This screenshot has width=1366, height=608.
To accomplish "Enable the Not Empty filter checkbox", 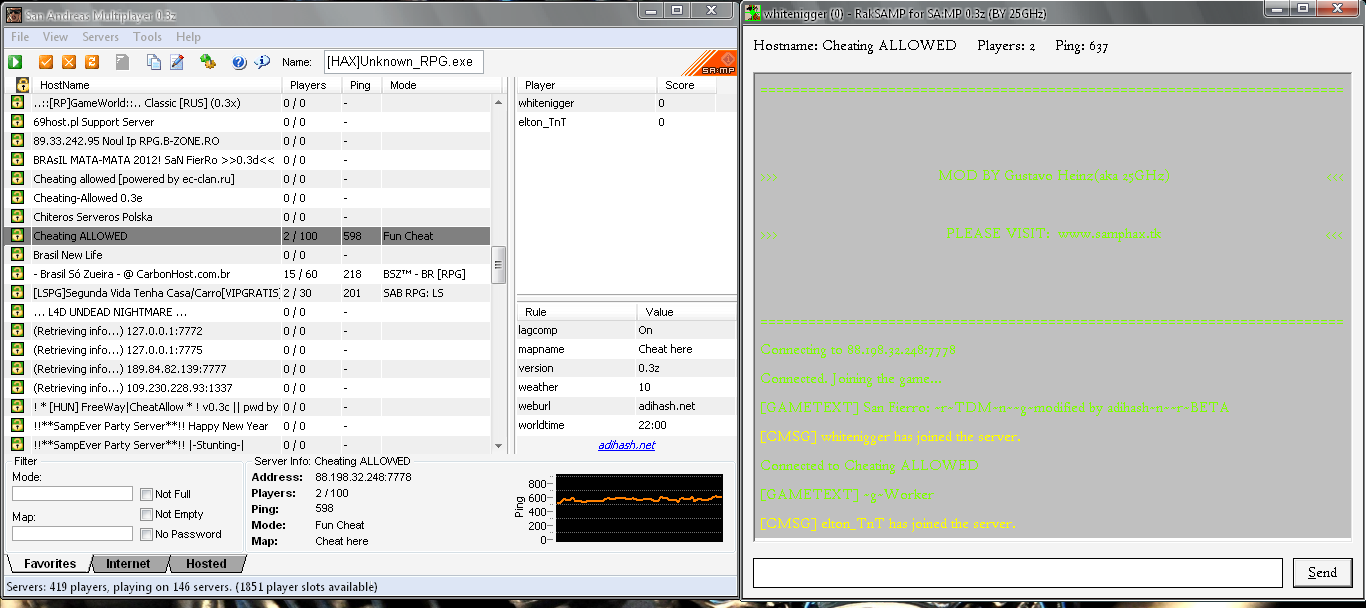I will (x=147, y=514).
